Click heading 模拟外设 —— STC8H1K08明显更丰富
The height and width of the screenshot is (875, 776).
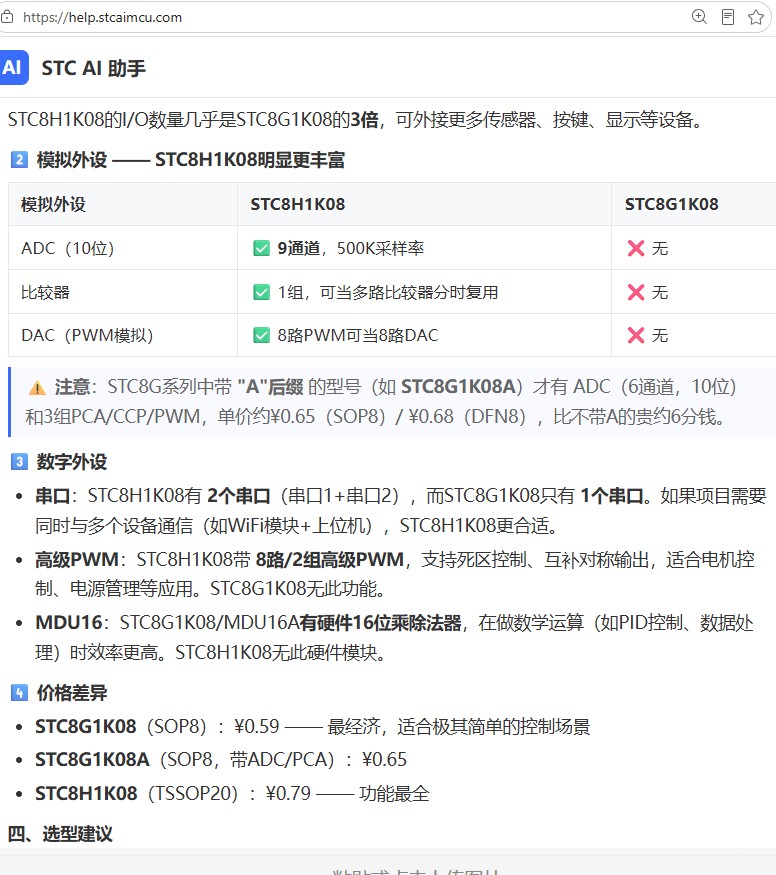[x=190, y=160]
